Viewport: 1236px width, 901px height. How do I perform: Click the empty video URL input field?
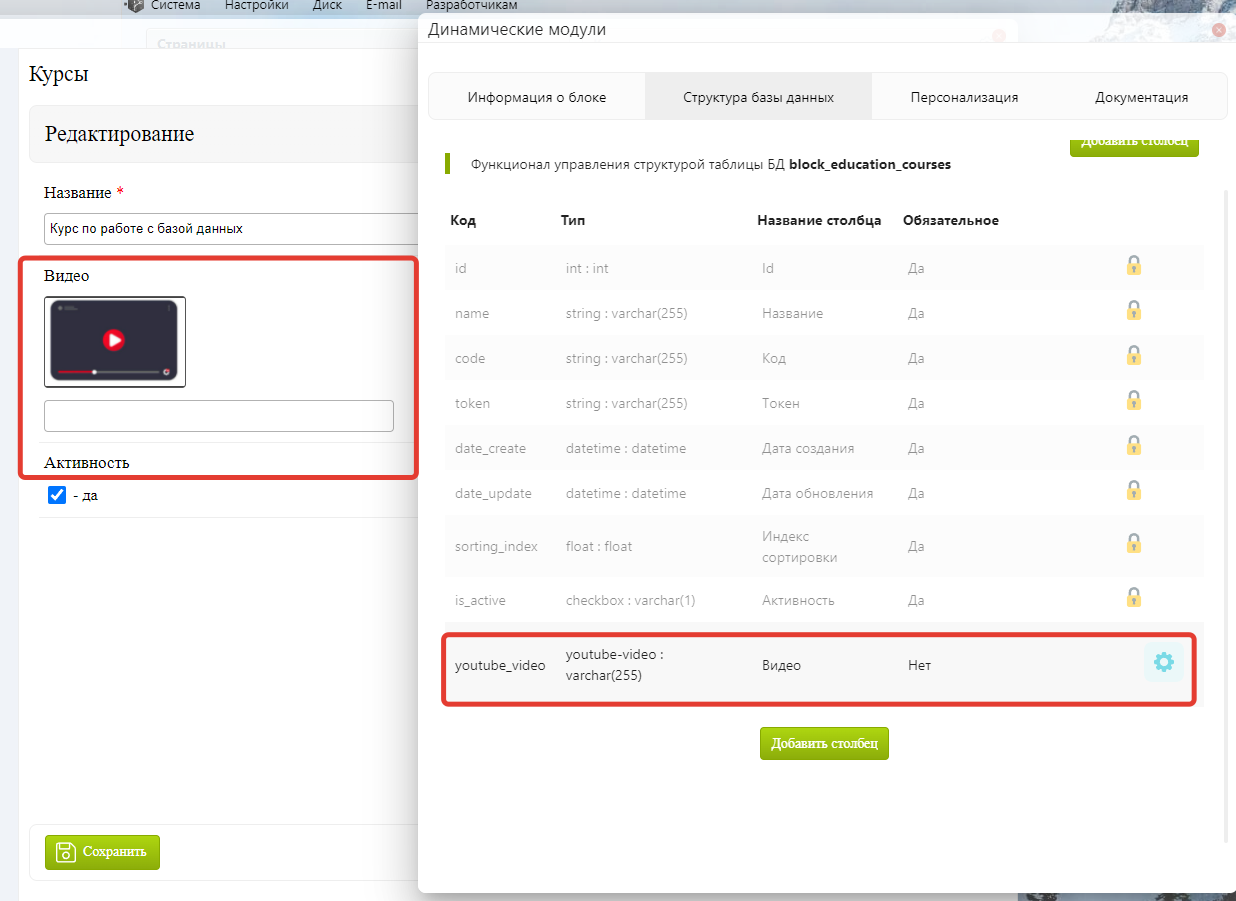218,416
